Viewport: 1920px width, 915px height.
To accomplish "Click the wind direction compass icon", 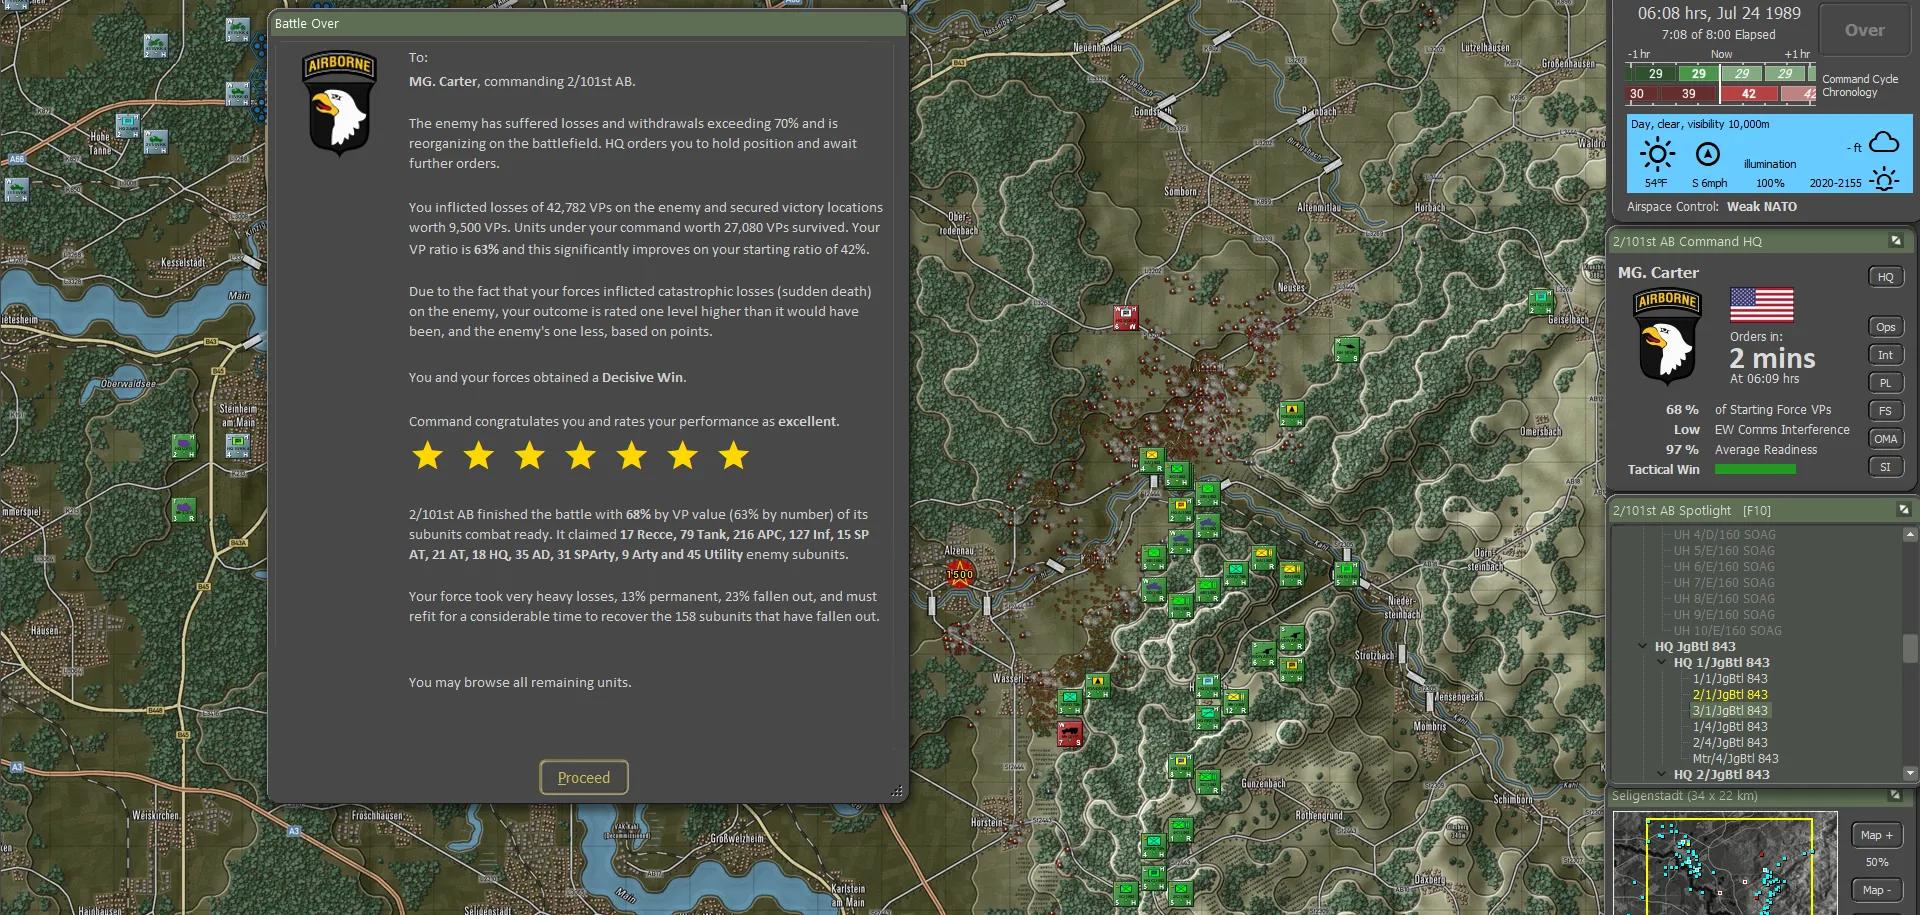I will click(x=1708, y=154).
